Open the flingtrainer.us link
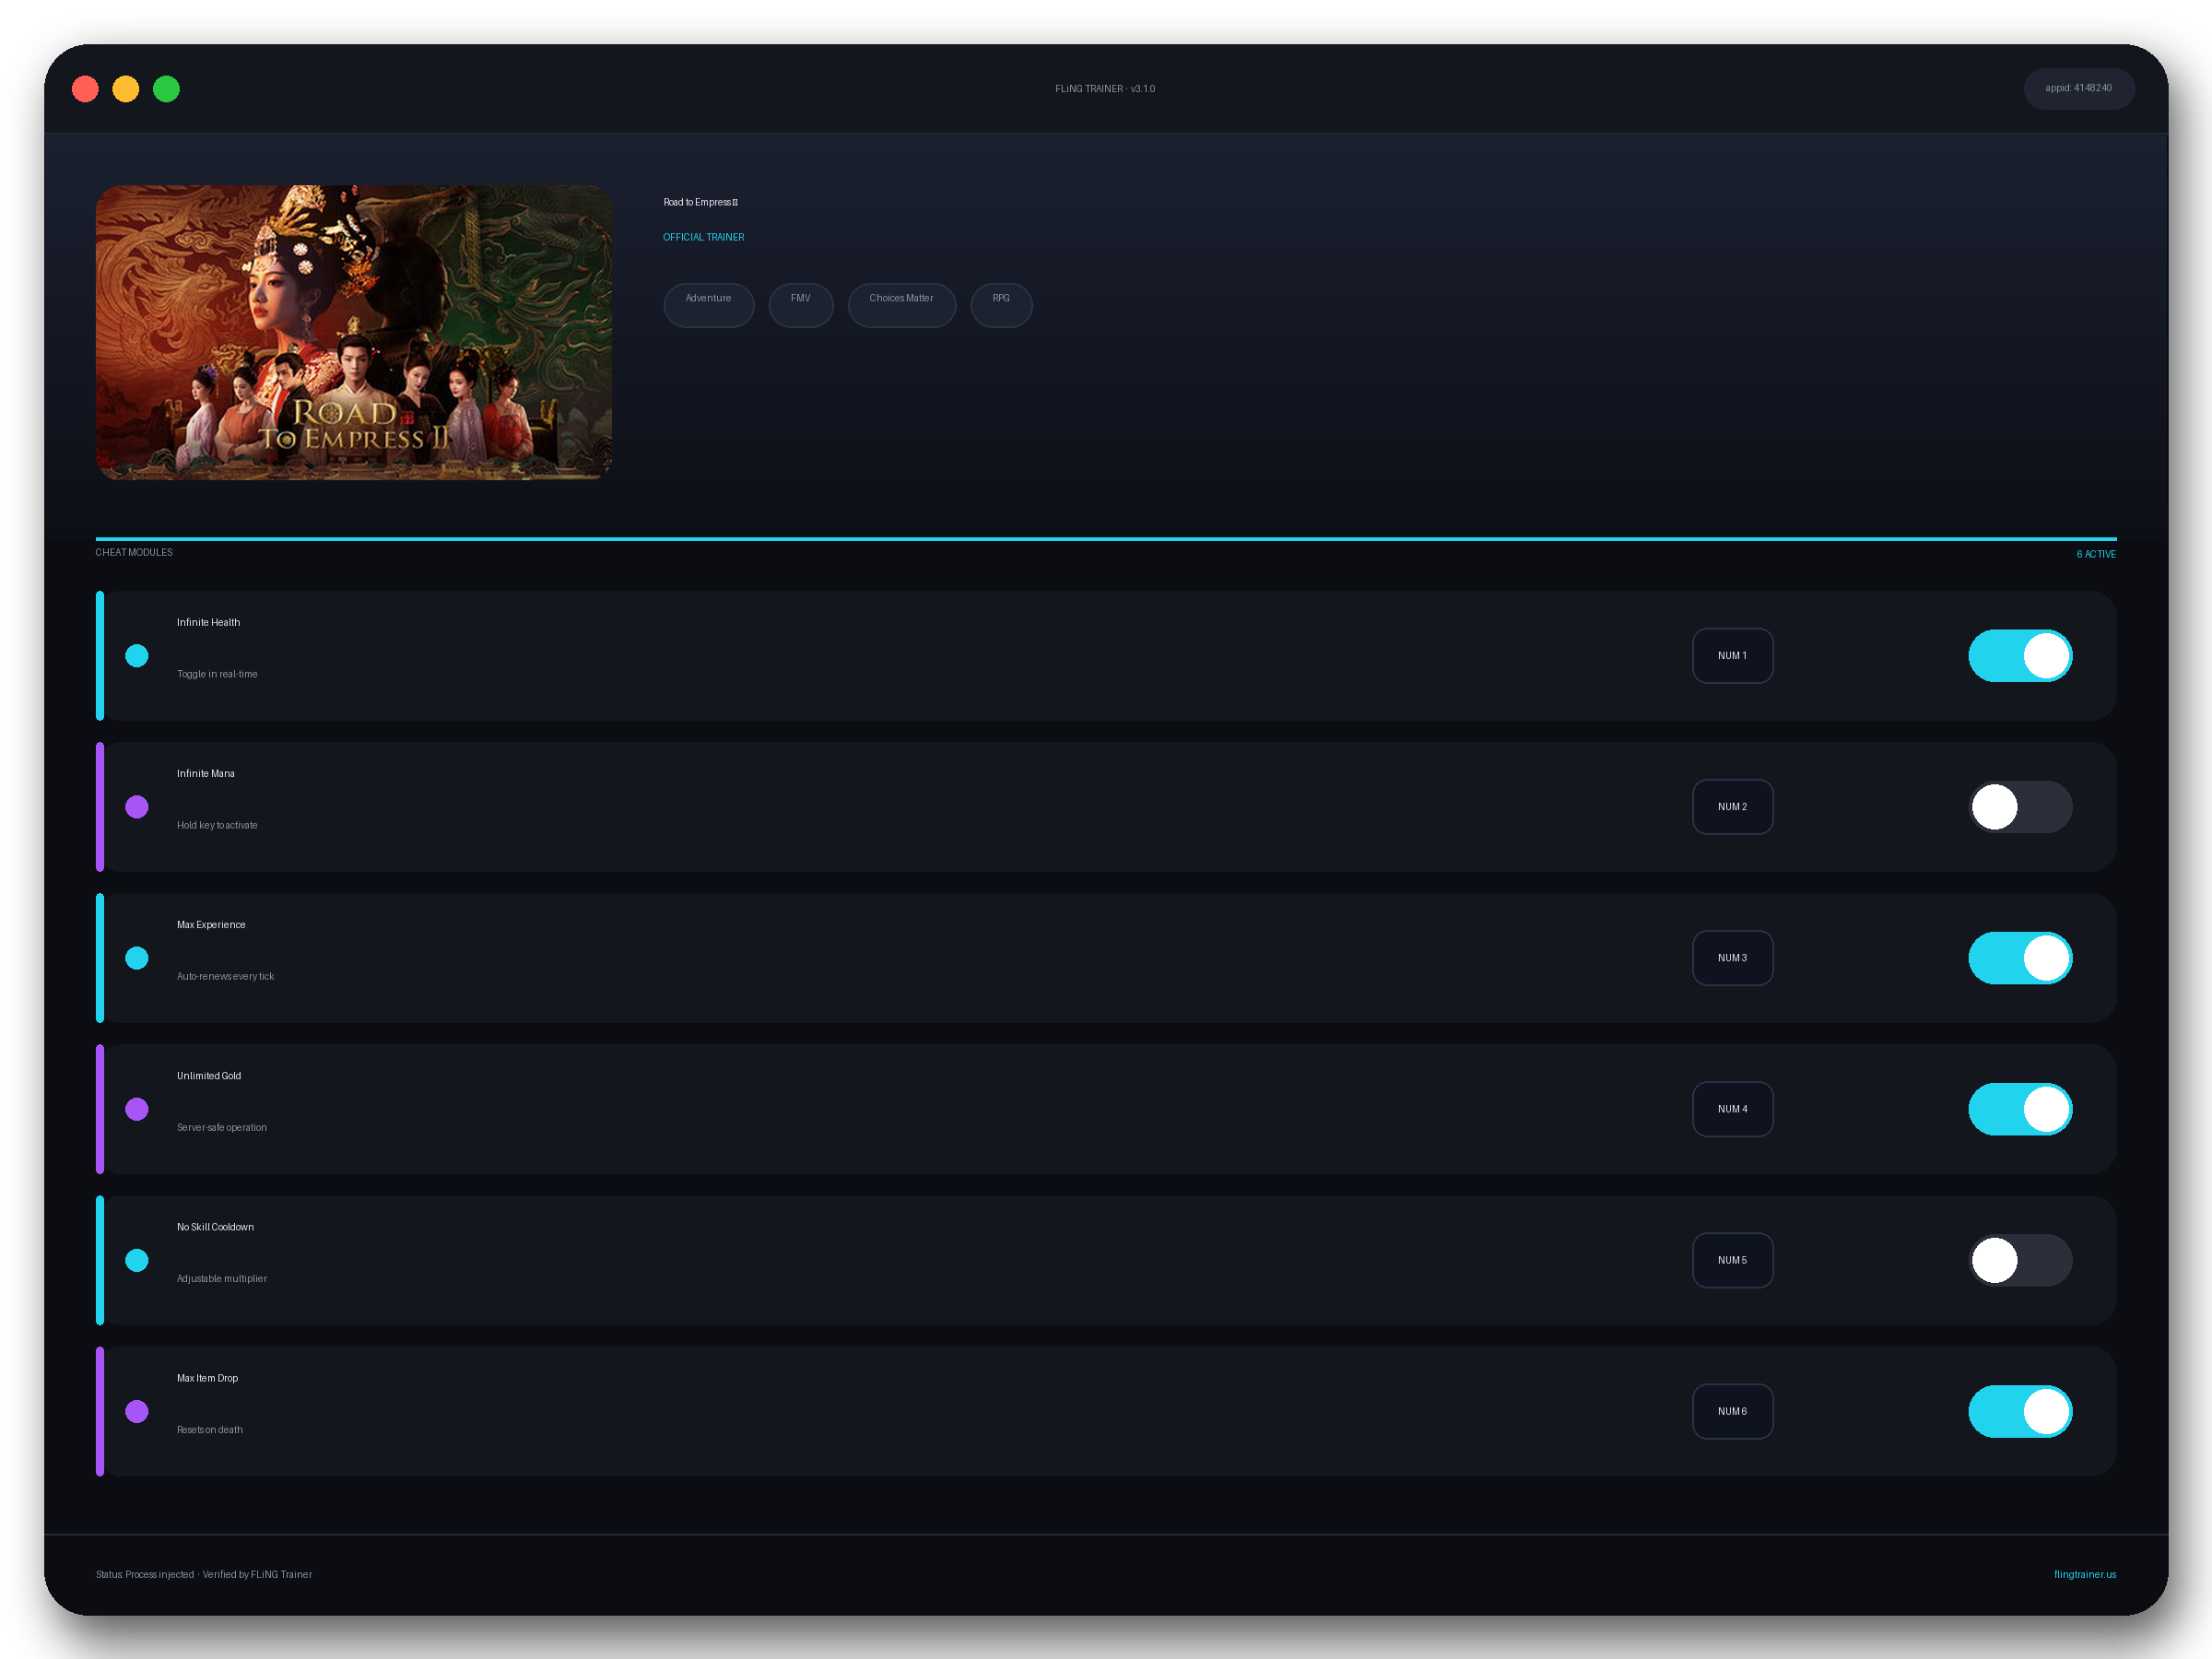Viewport: 2212px width, 1659px height. coord(2084,1574)
